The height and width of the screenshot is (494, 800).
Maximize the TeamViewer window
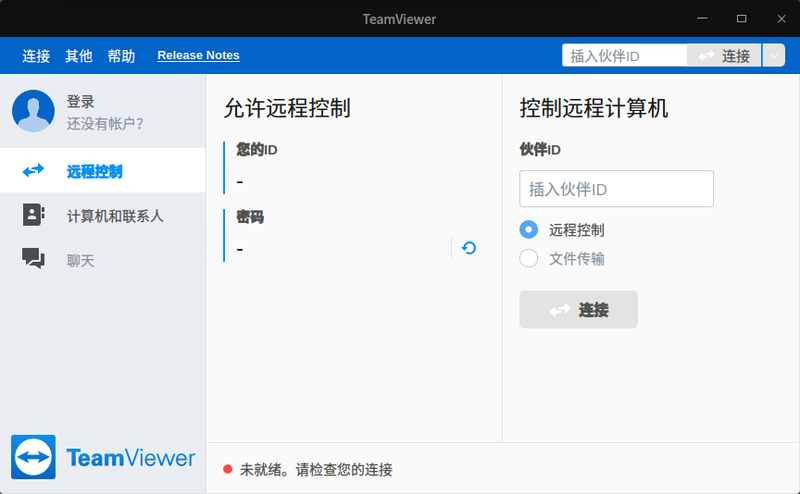pos(742,18)
